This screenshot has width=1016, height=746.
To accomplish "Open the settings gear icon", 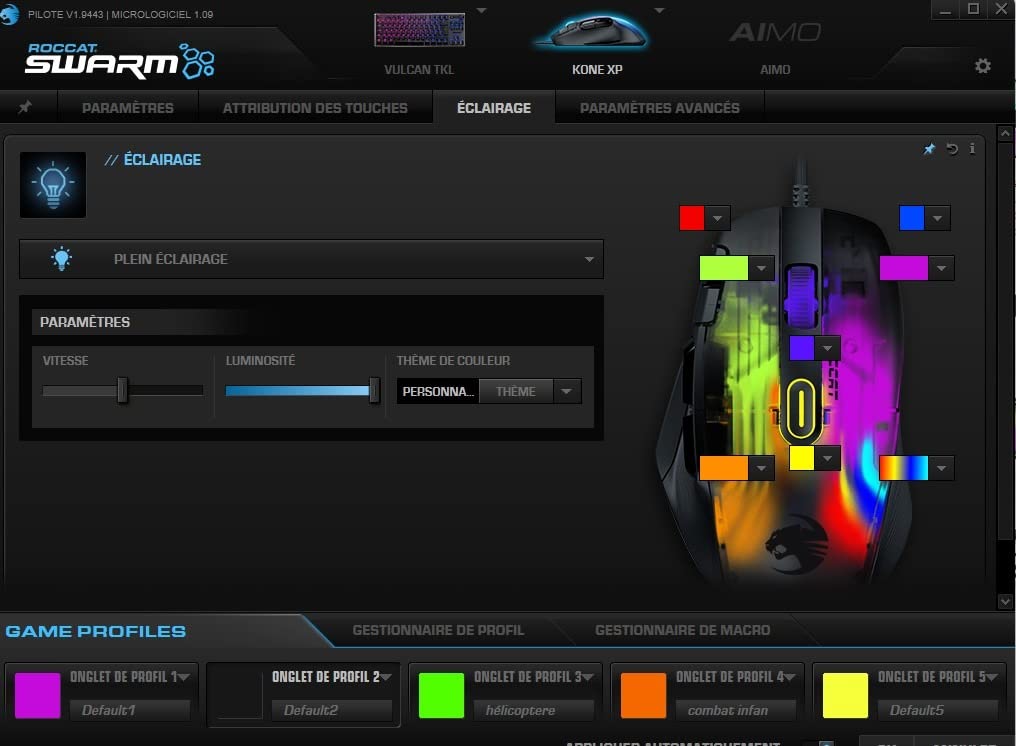I will pos(982,65).
